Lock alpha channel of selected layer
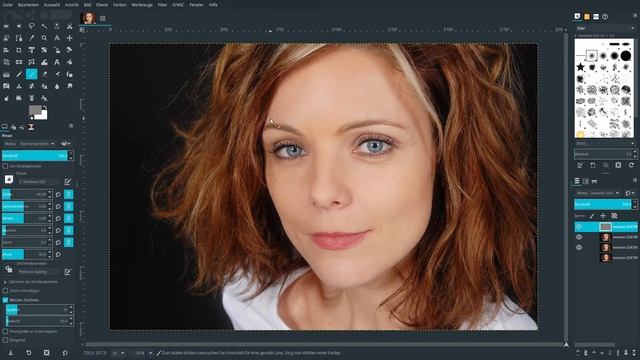 [614, 216]
